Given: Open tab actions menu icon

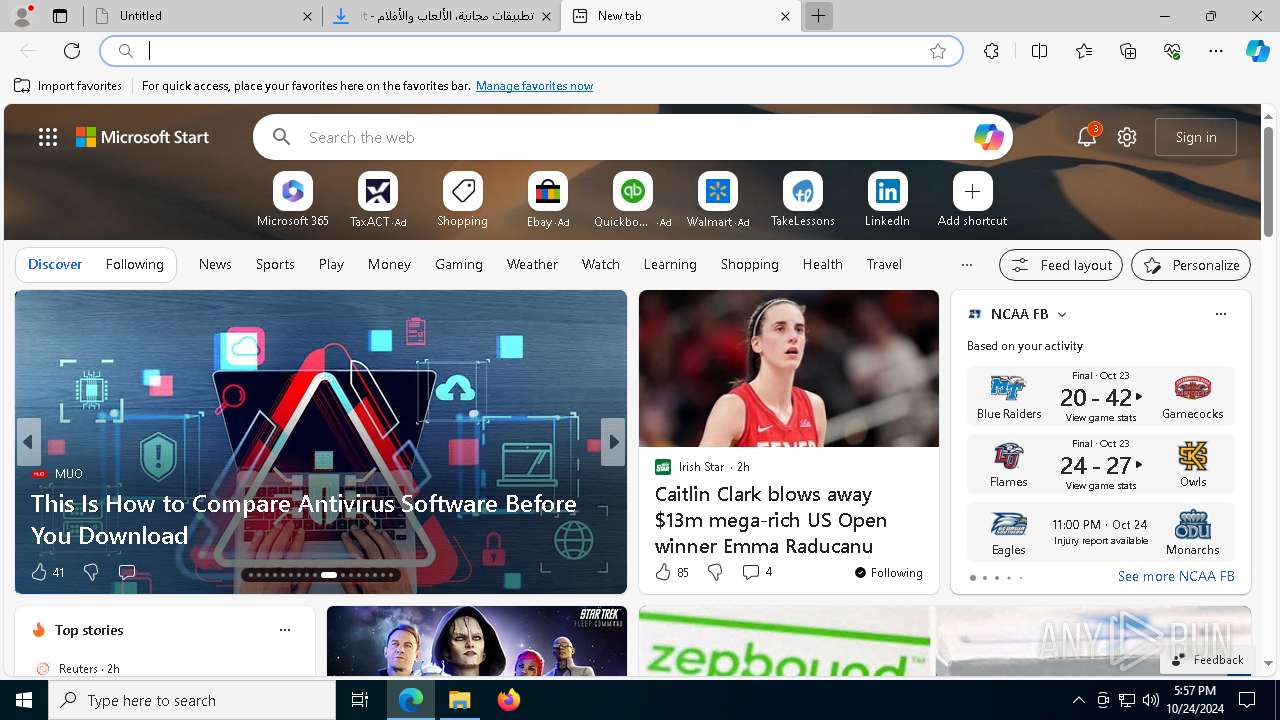Looking at the screenshot, I should pyautogui.click(x=60, y=16).
